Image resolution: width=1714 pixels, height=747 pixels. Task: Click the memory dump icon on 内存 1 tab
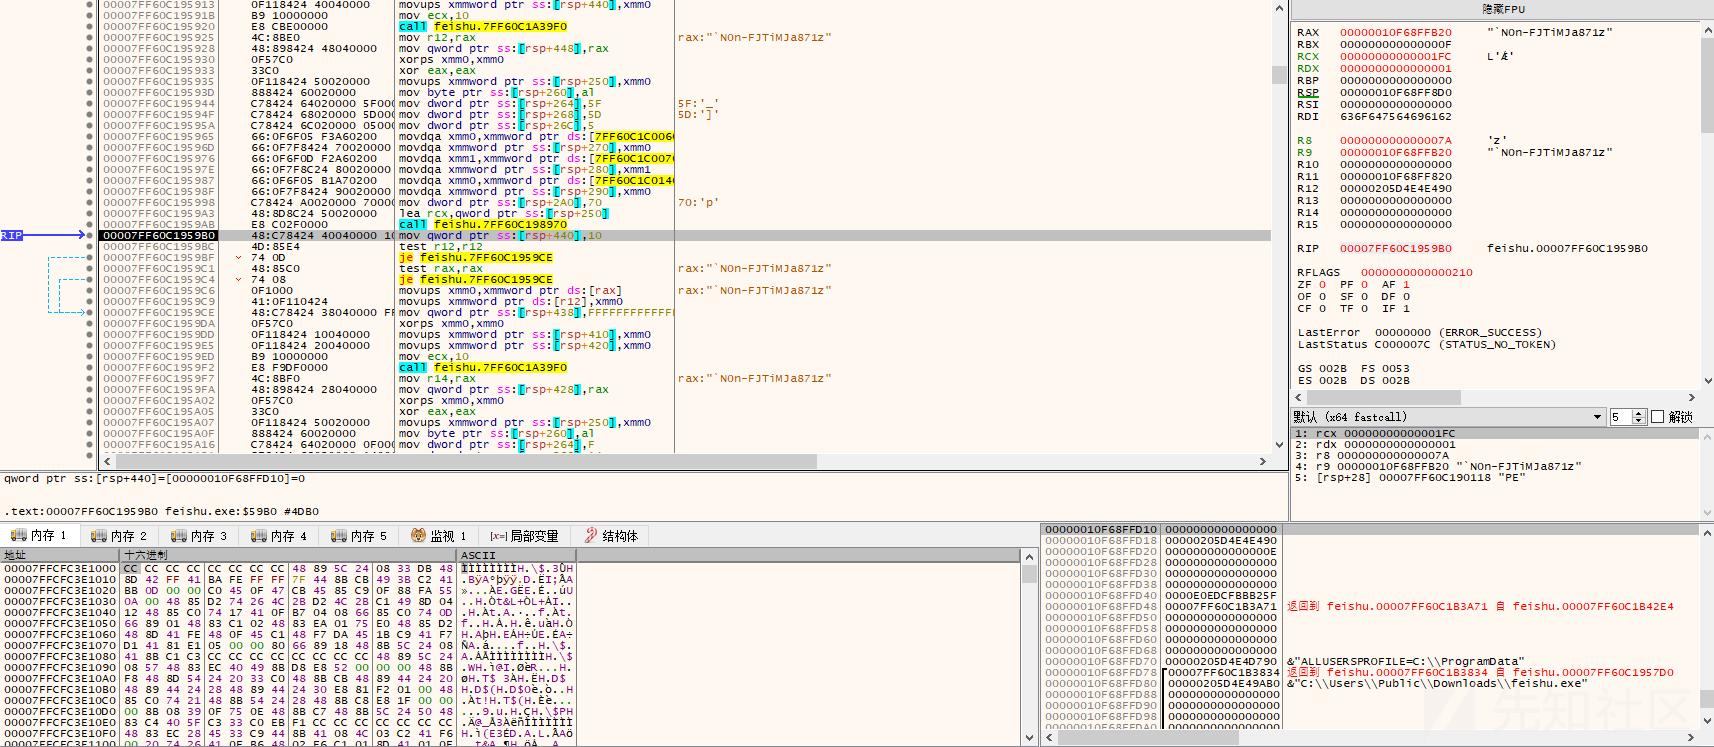click(18, 536)
